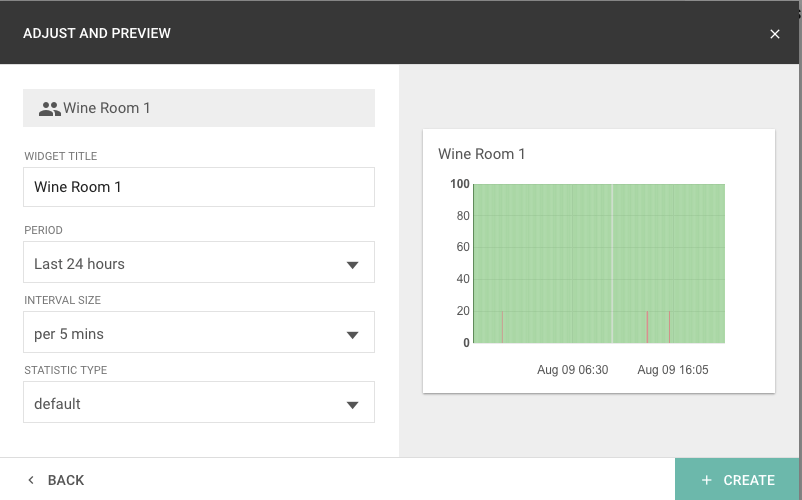Click the Aug 09 16:05 axis label

pyautogui.click(x=673, y=370)
